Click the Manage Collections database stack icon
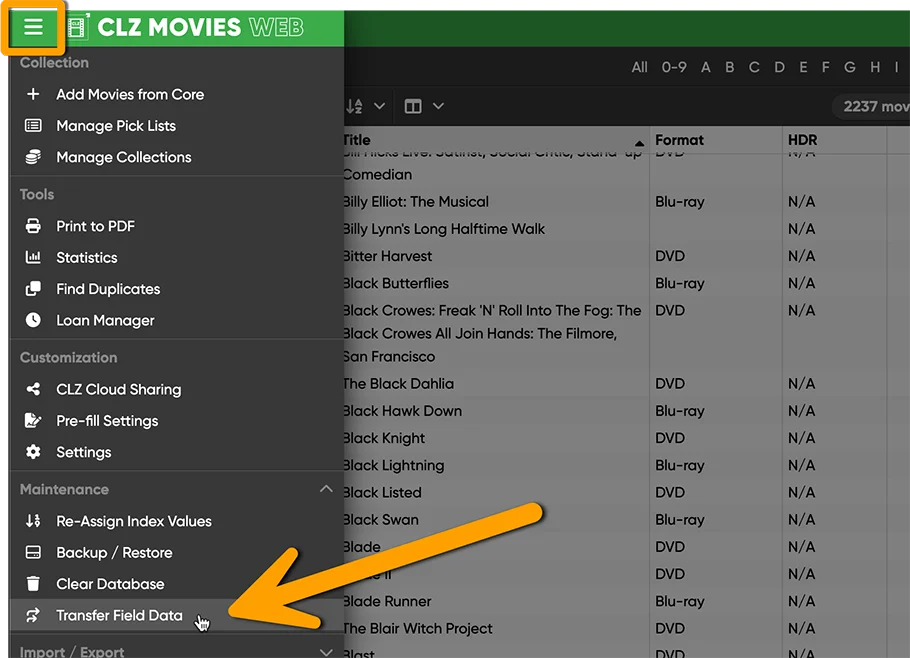The height and width of the screenshot is (658, 910). coord(33,157)
